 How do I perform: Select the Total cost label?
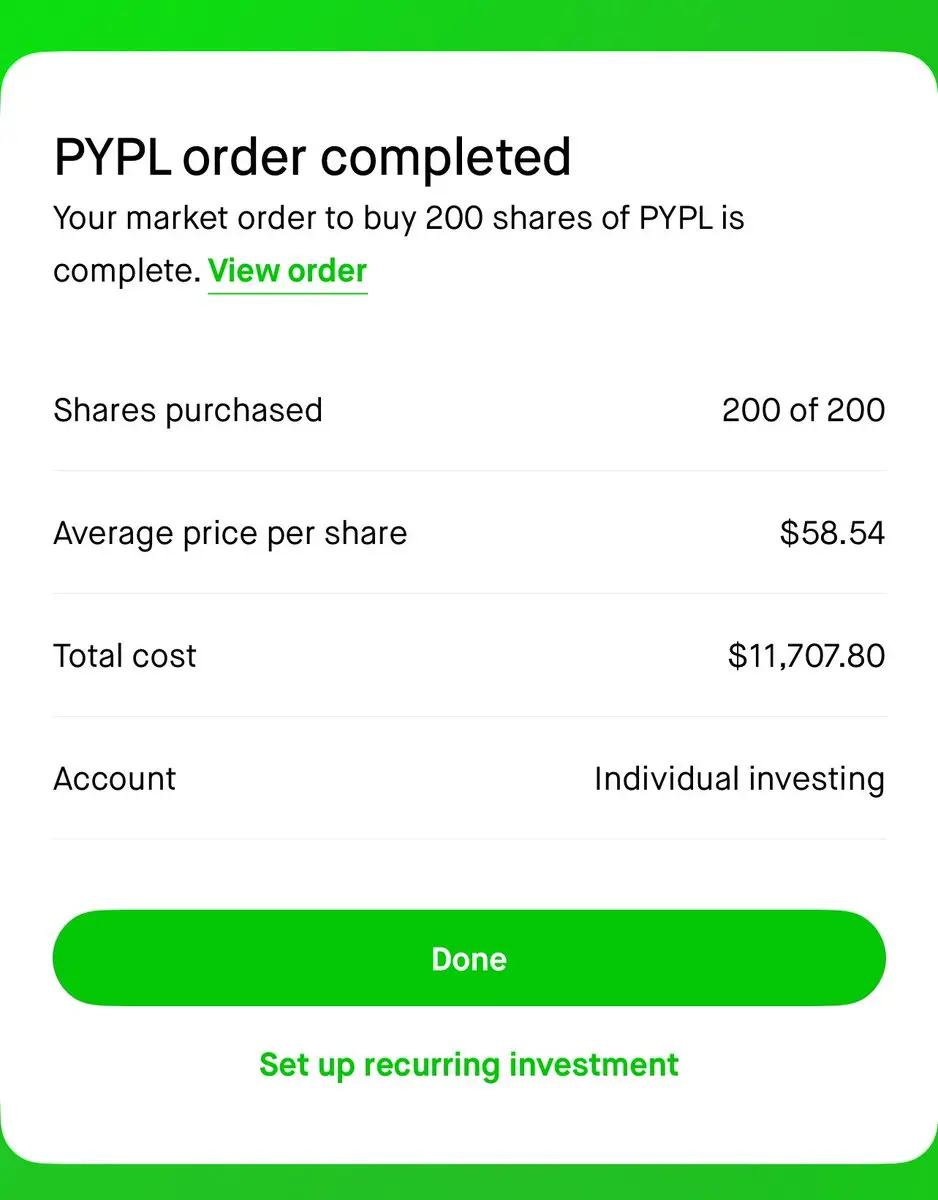(125, 656)
